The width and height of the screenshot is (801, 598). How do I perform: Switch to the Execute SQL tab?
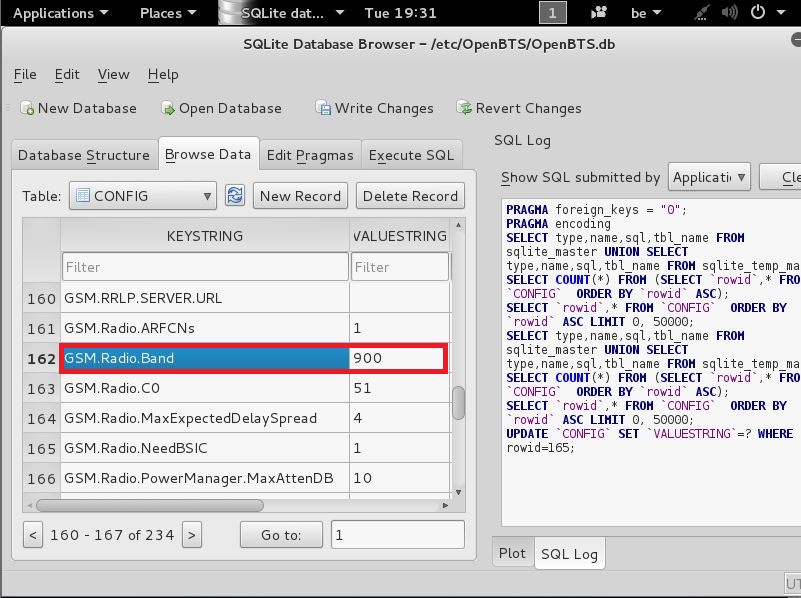coord(412,155)
